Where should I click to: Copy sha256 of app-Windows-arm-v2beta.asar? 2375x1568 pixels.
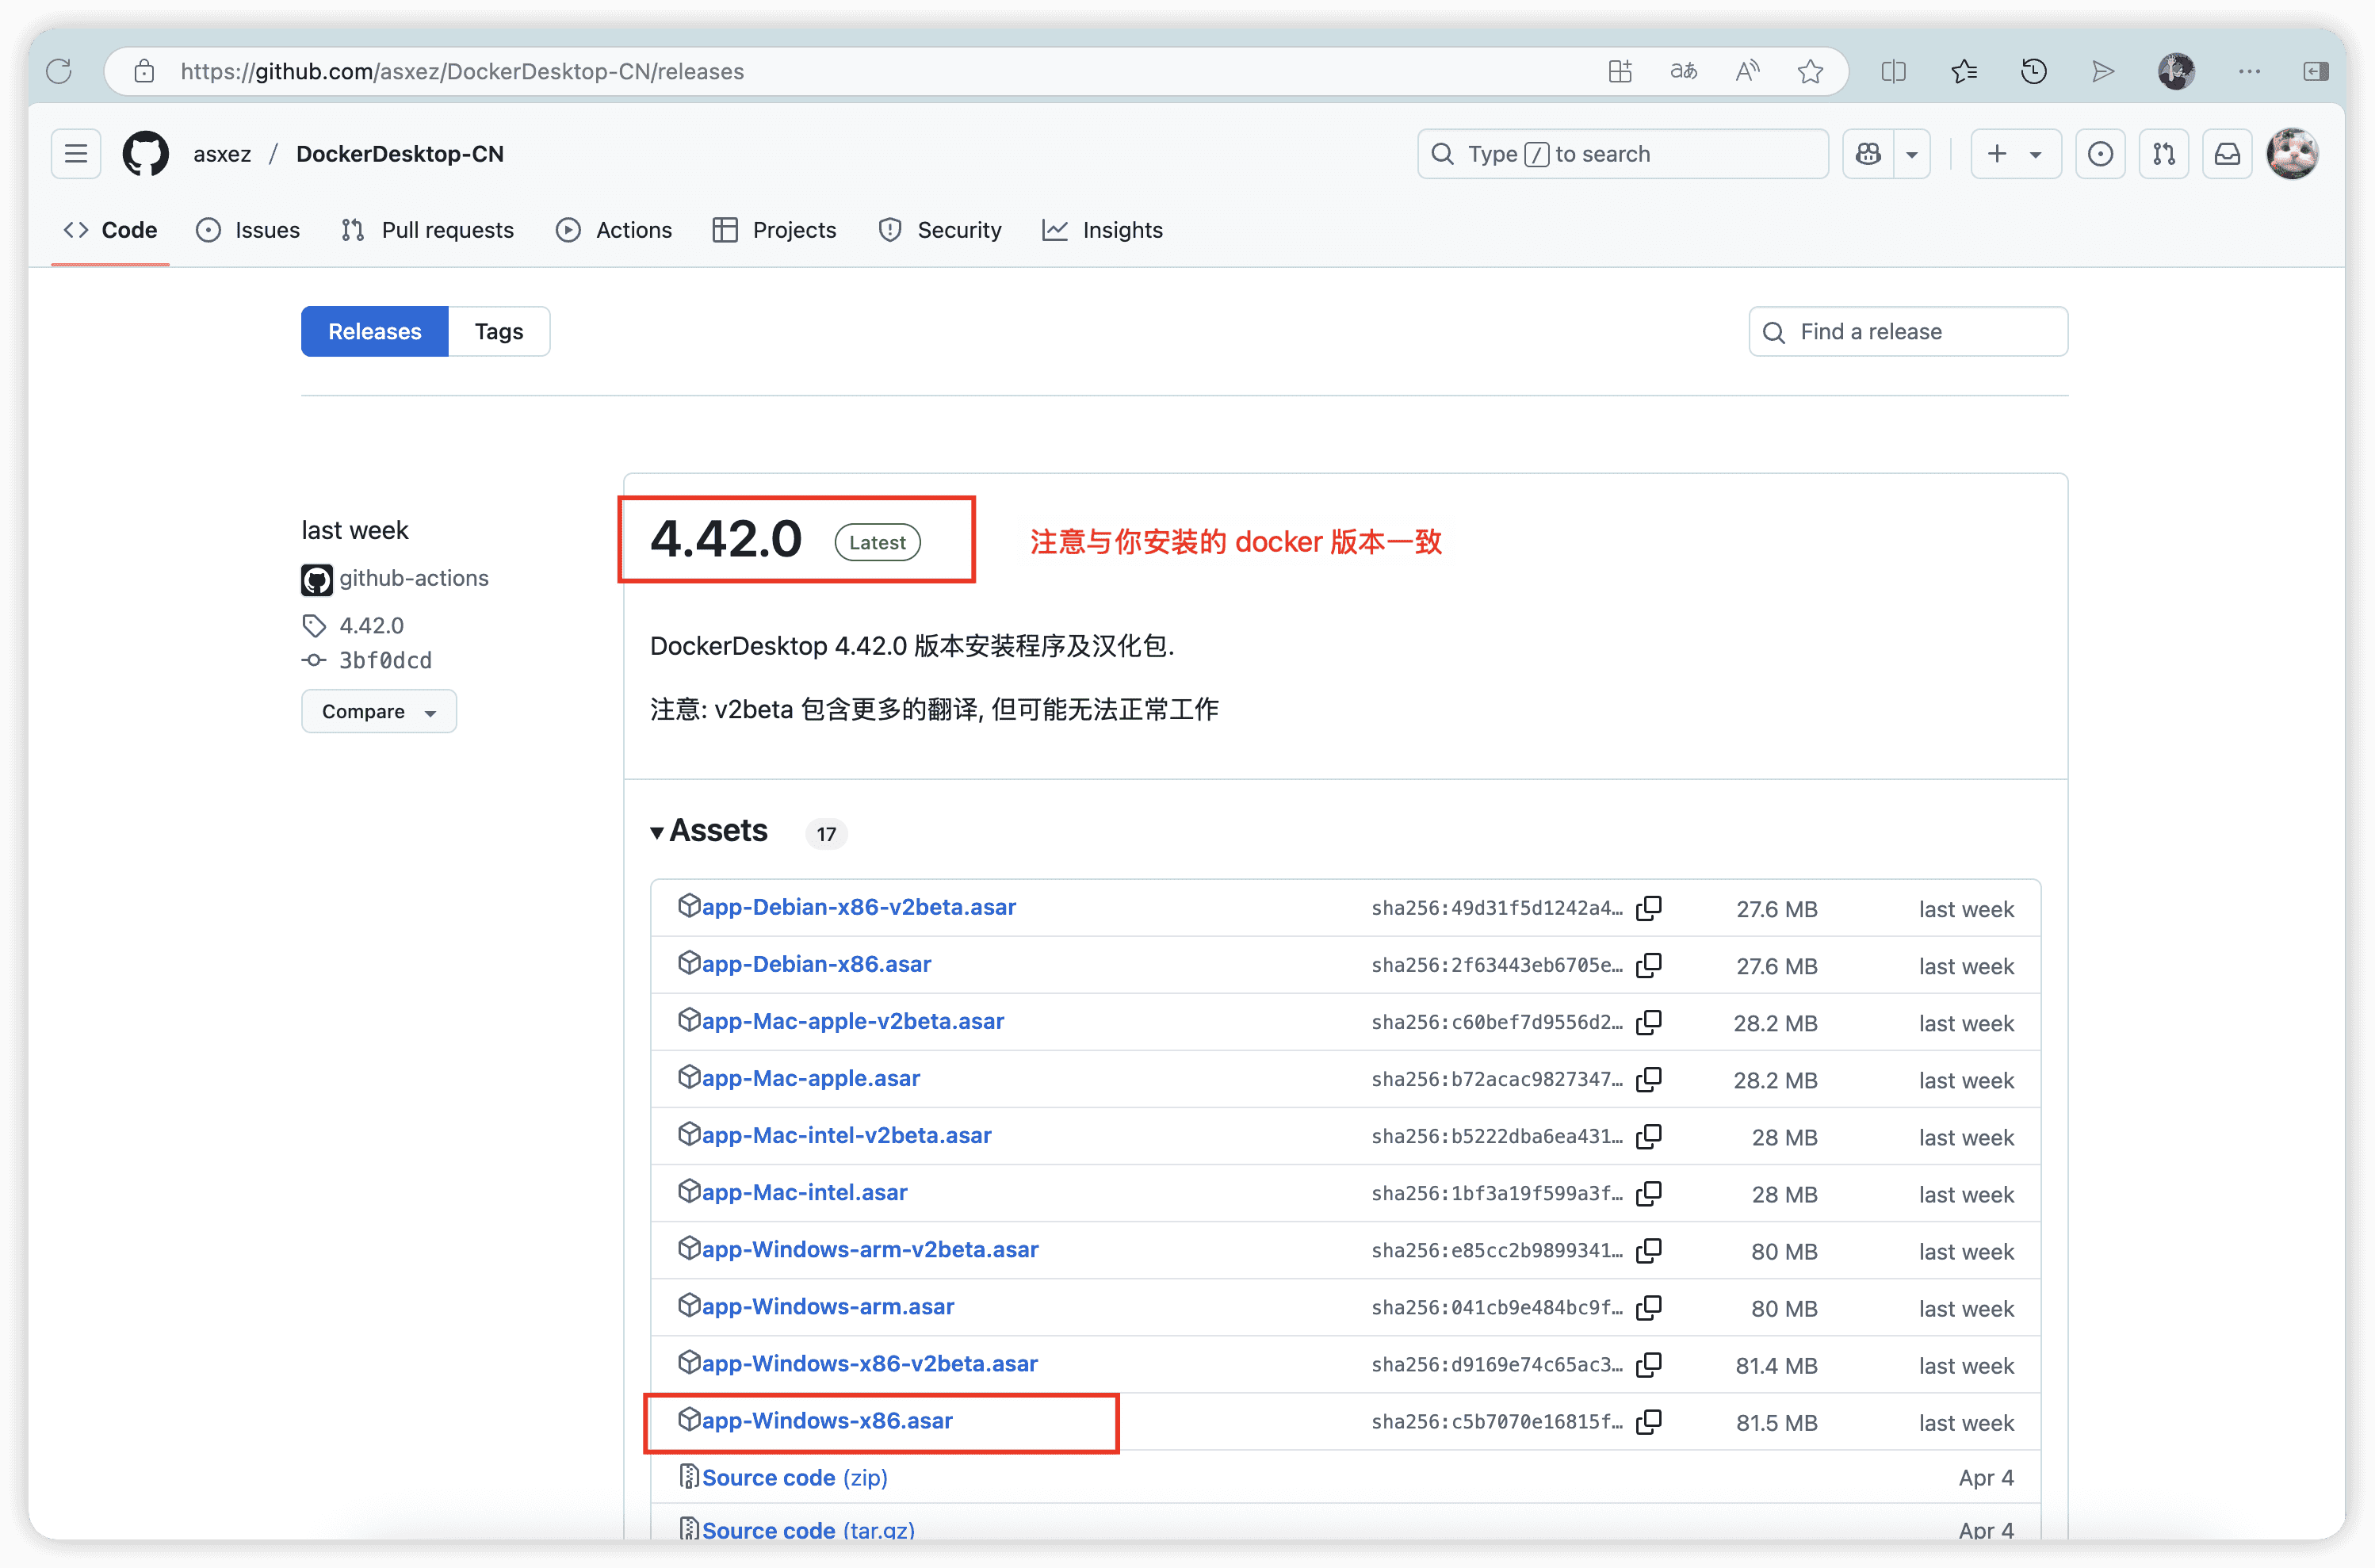point(1649,1250)
